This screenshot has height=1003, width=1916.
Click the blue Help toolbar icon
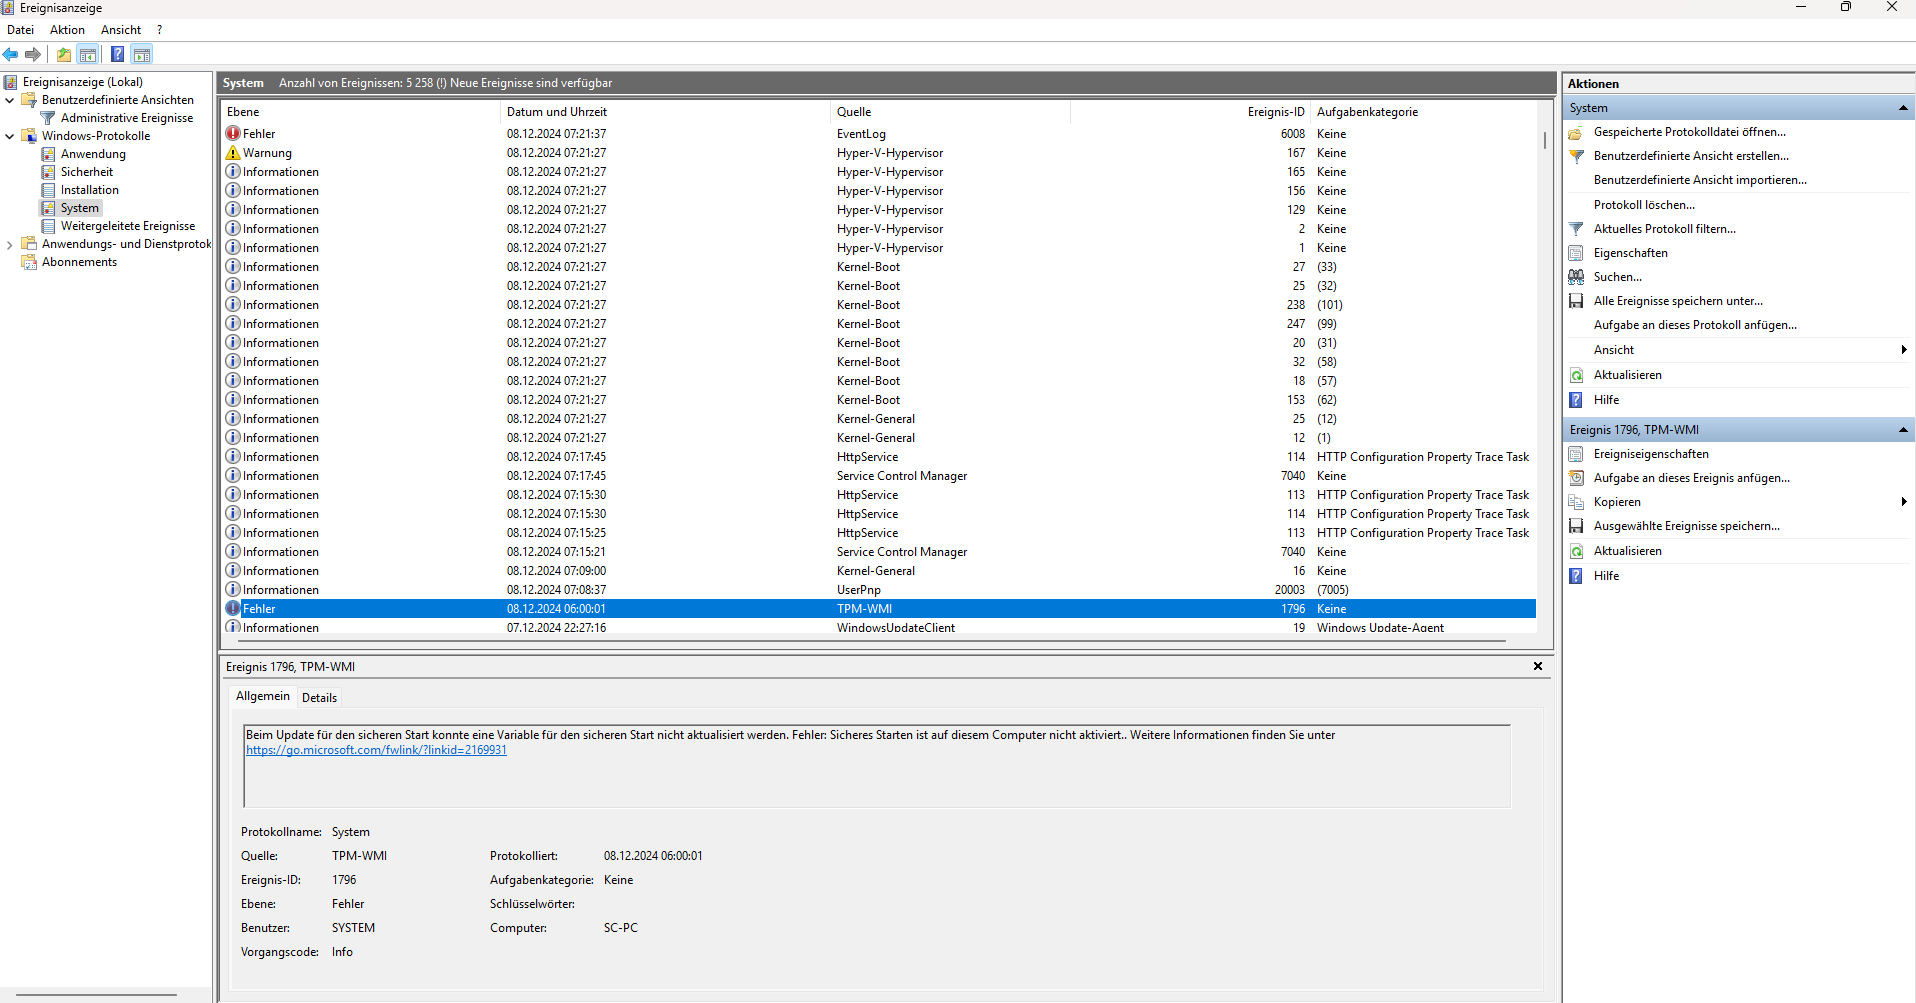[x=118, y=54]
